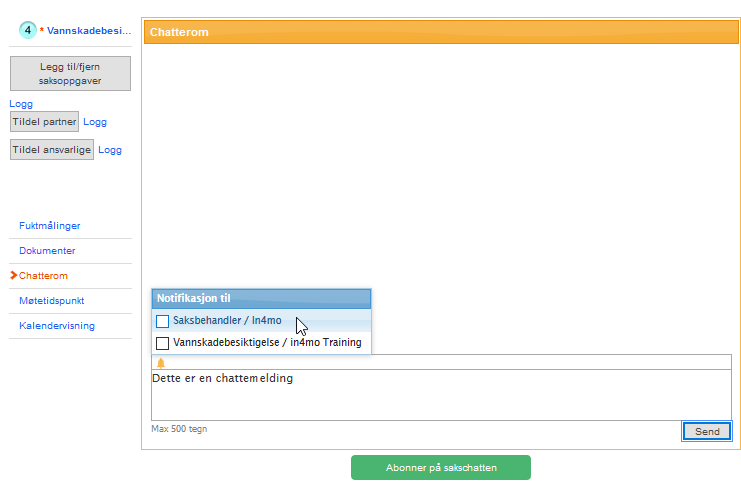Click the Vannskadebesi... case title
This screenshot has height=490, width=741.
(x=88, y=31)
